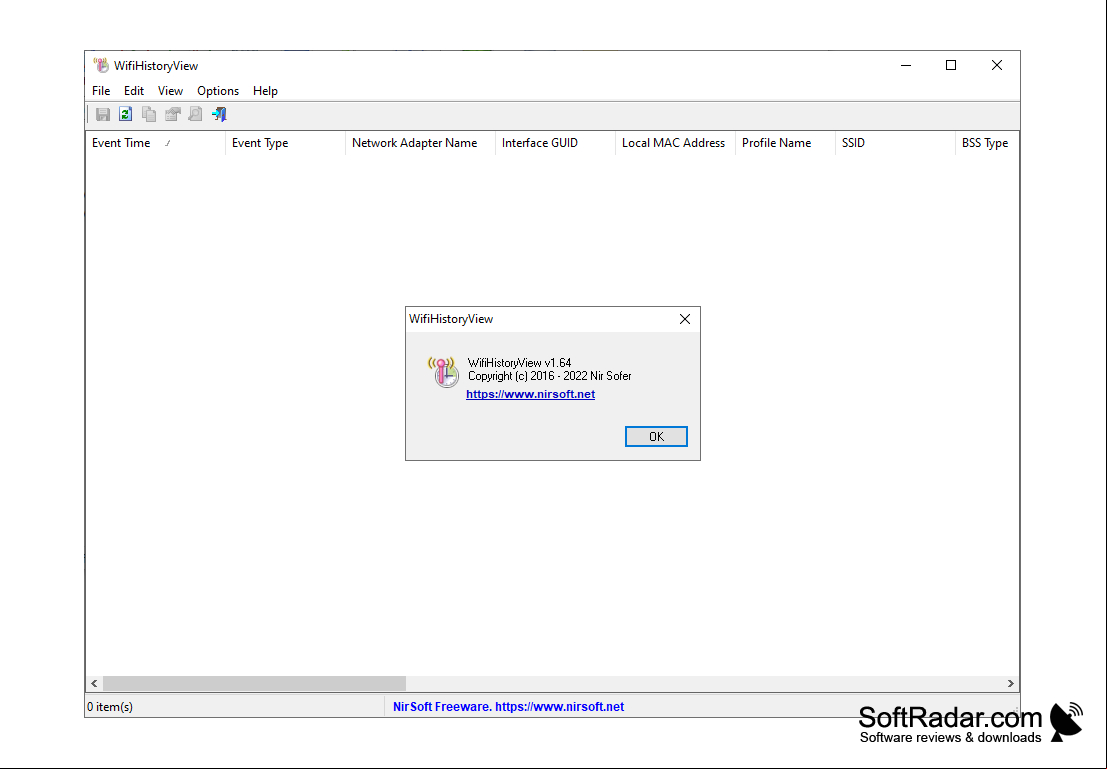This screenshot has height=769, width=1107.
Task: Sort by the Event Time column
Action: tap(155, 143)
